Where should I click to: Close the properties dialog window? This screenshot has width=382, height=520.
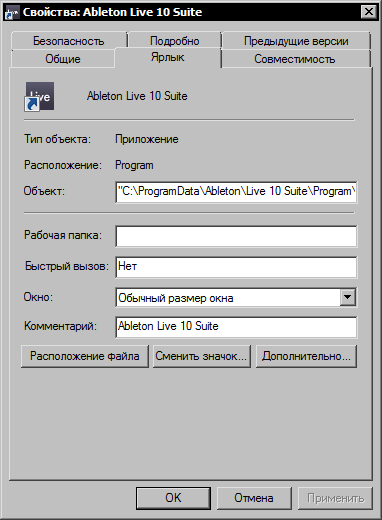[368, 12]
